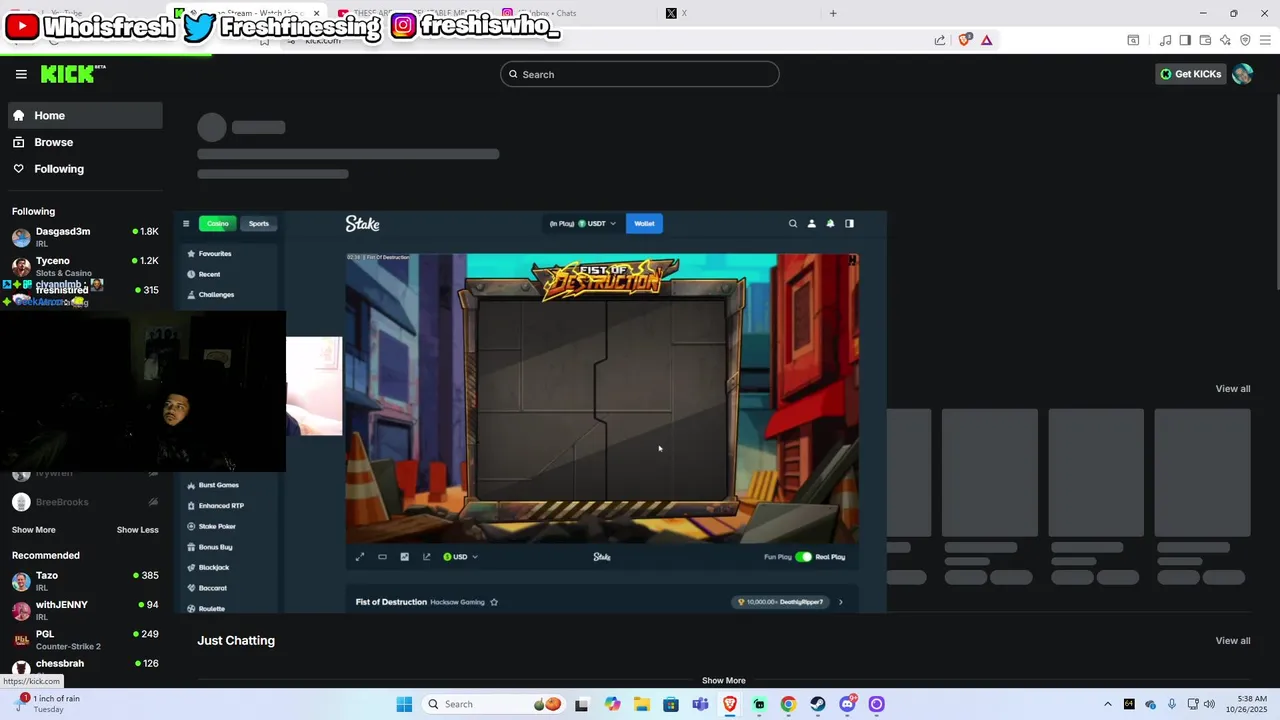Open the Brave Leo AI sparkle icon
The width and height of the screenshot is (1280, 720).
(1225, 40)
